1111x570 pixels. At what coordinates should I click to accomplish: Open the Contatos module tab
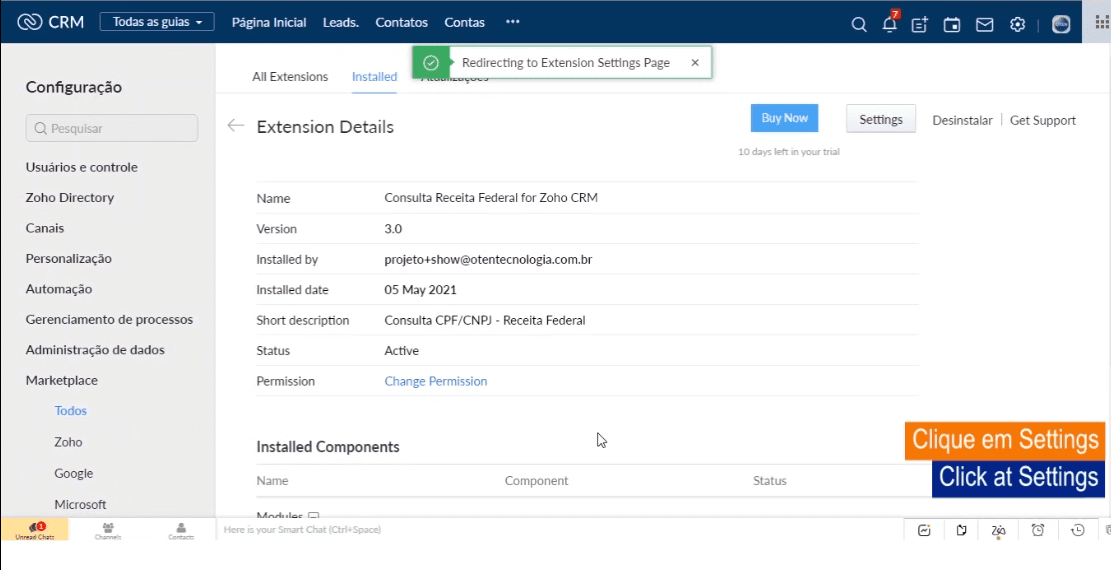coord(401,22)
